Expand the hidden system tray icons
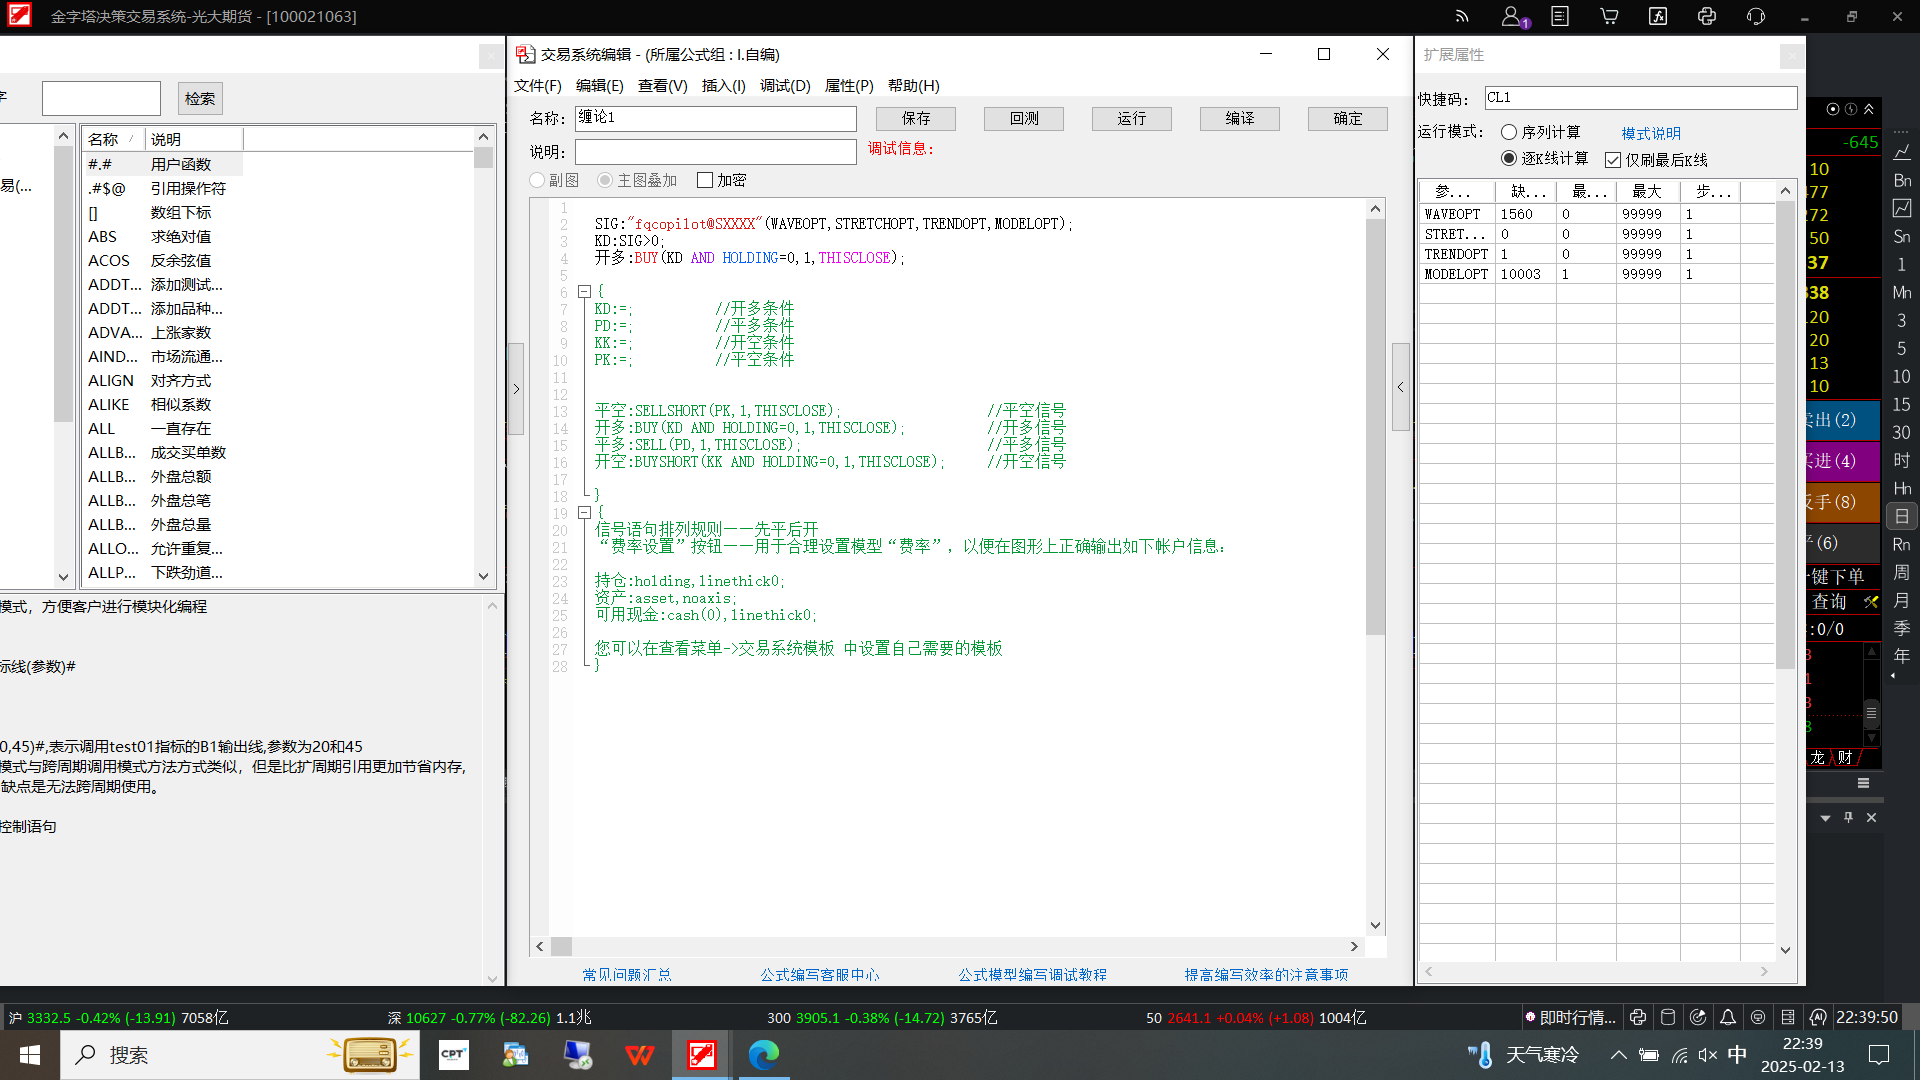Viewport: 1920px width, 1080px height. [x=1618, y=1055]
